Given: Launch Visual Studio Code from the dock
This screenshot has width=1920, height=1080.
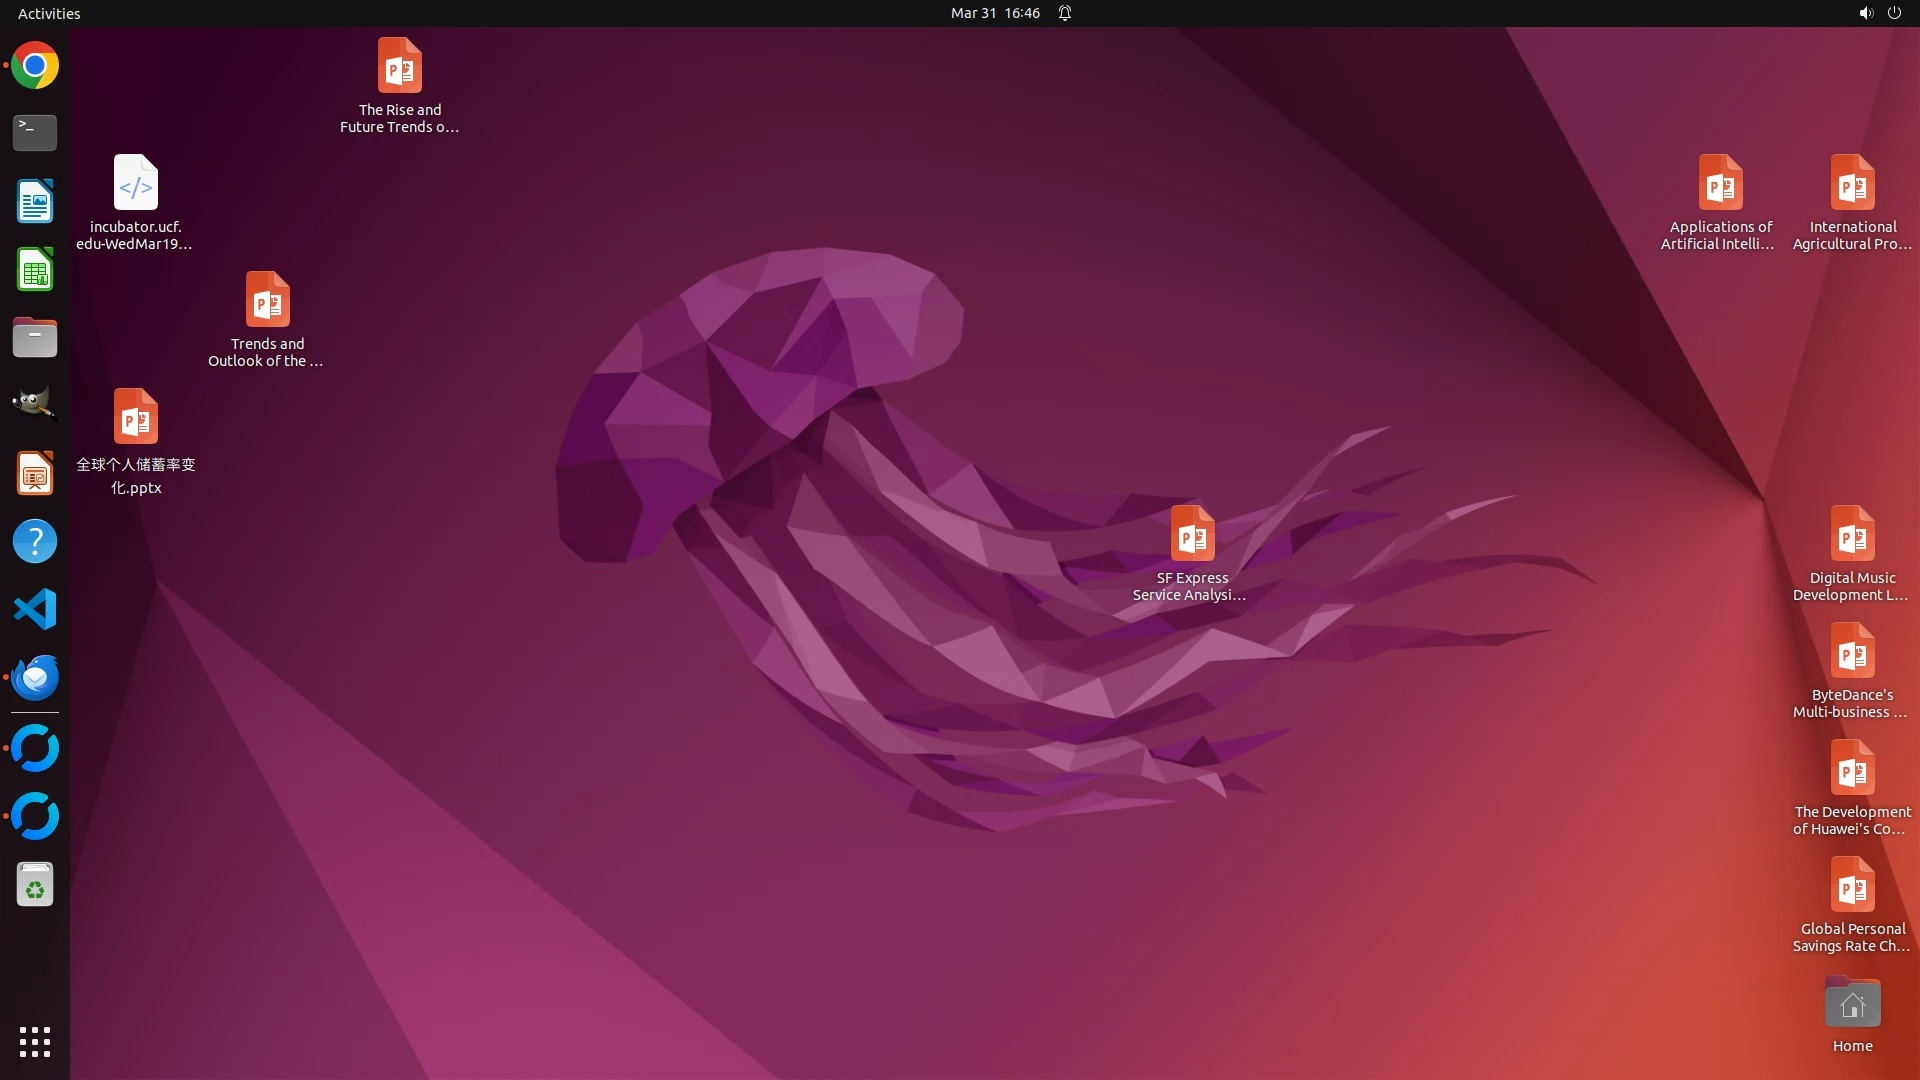Looking at the screenshot, I should [x=35, y=609].
